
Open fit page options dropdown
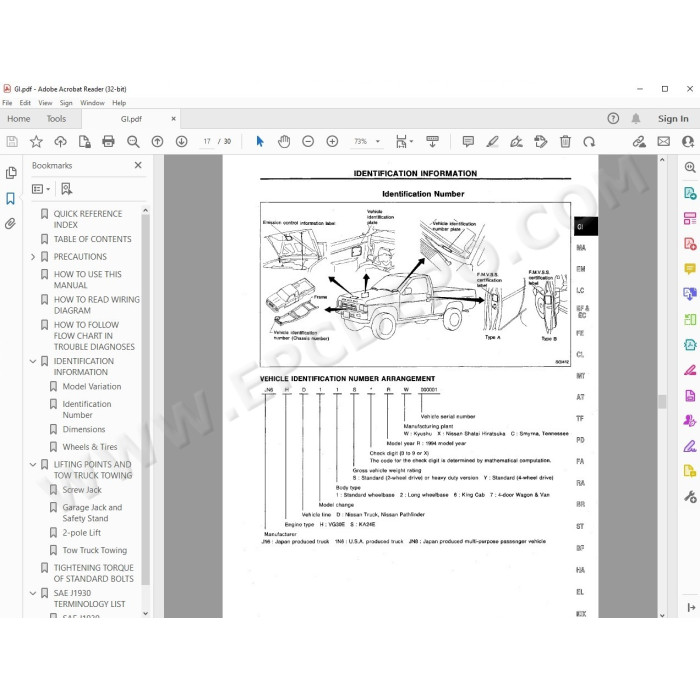point(411,142)
